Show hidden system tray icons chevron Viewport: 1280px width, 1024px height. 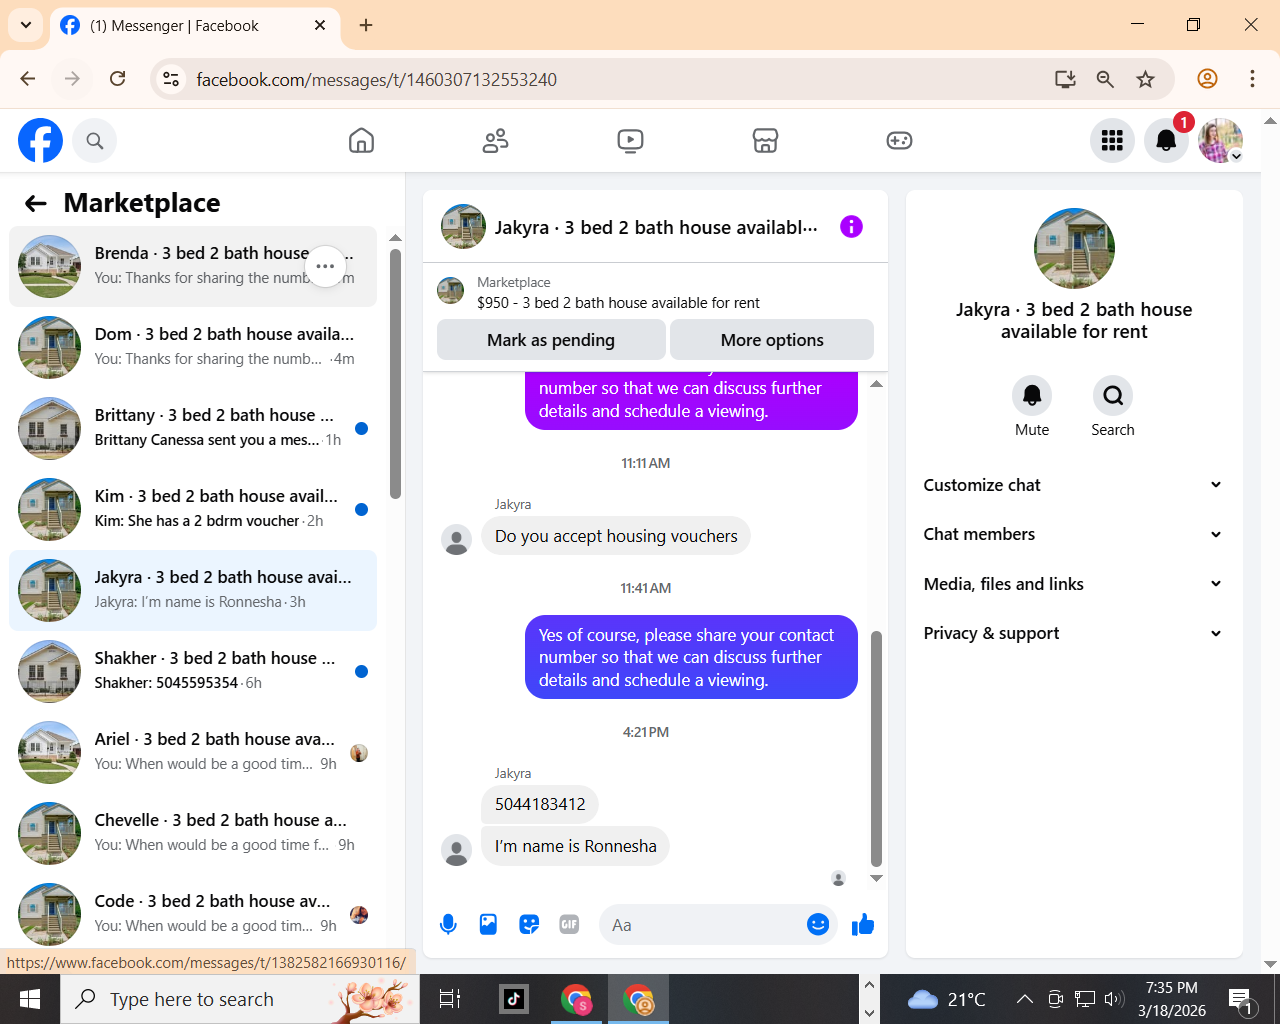[x=1024, y=999]
